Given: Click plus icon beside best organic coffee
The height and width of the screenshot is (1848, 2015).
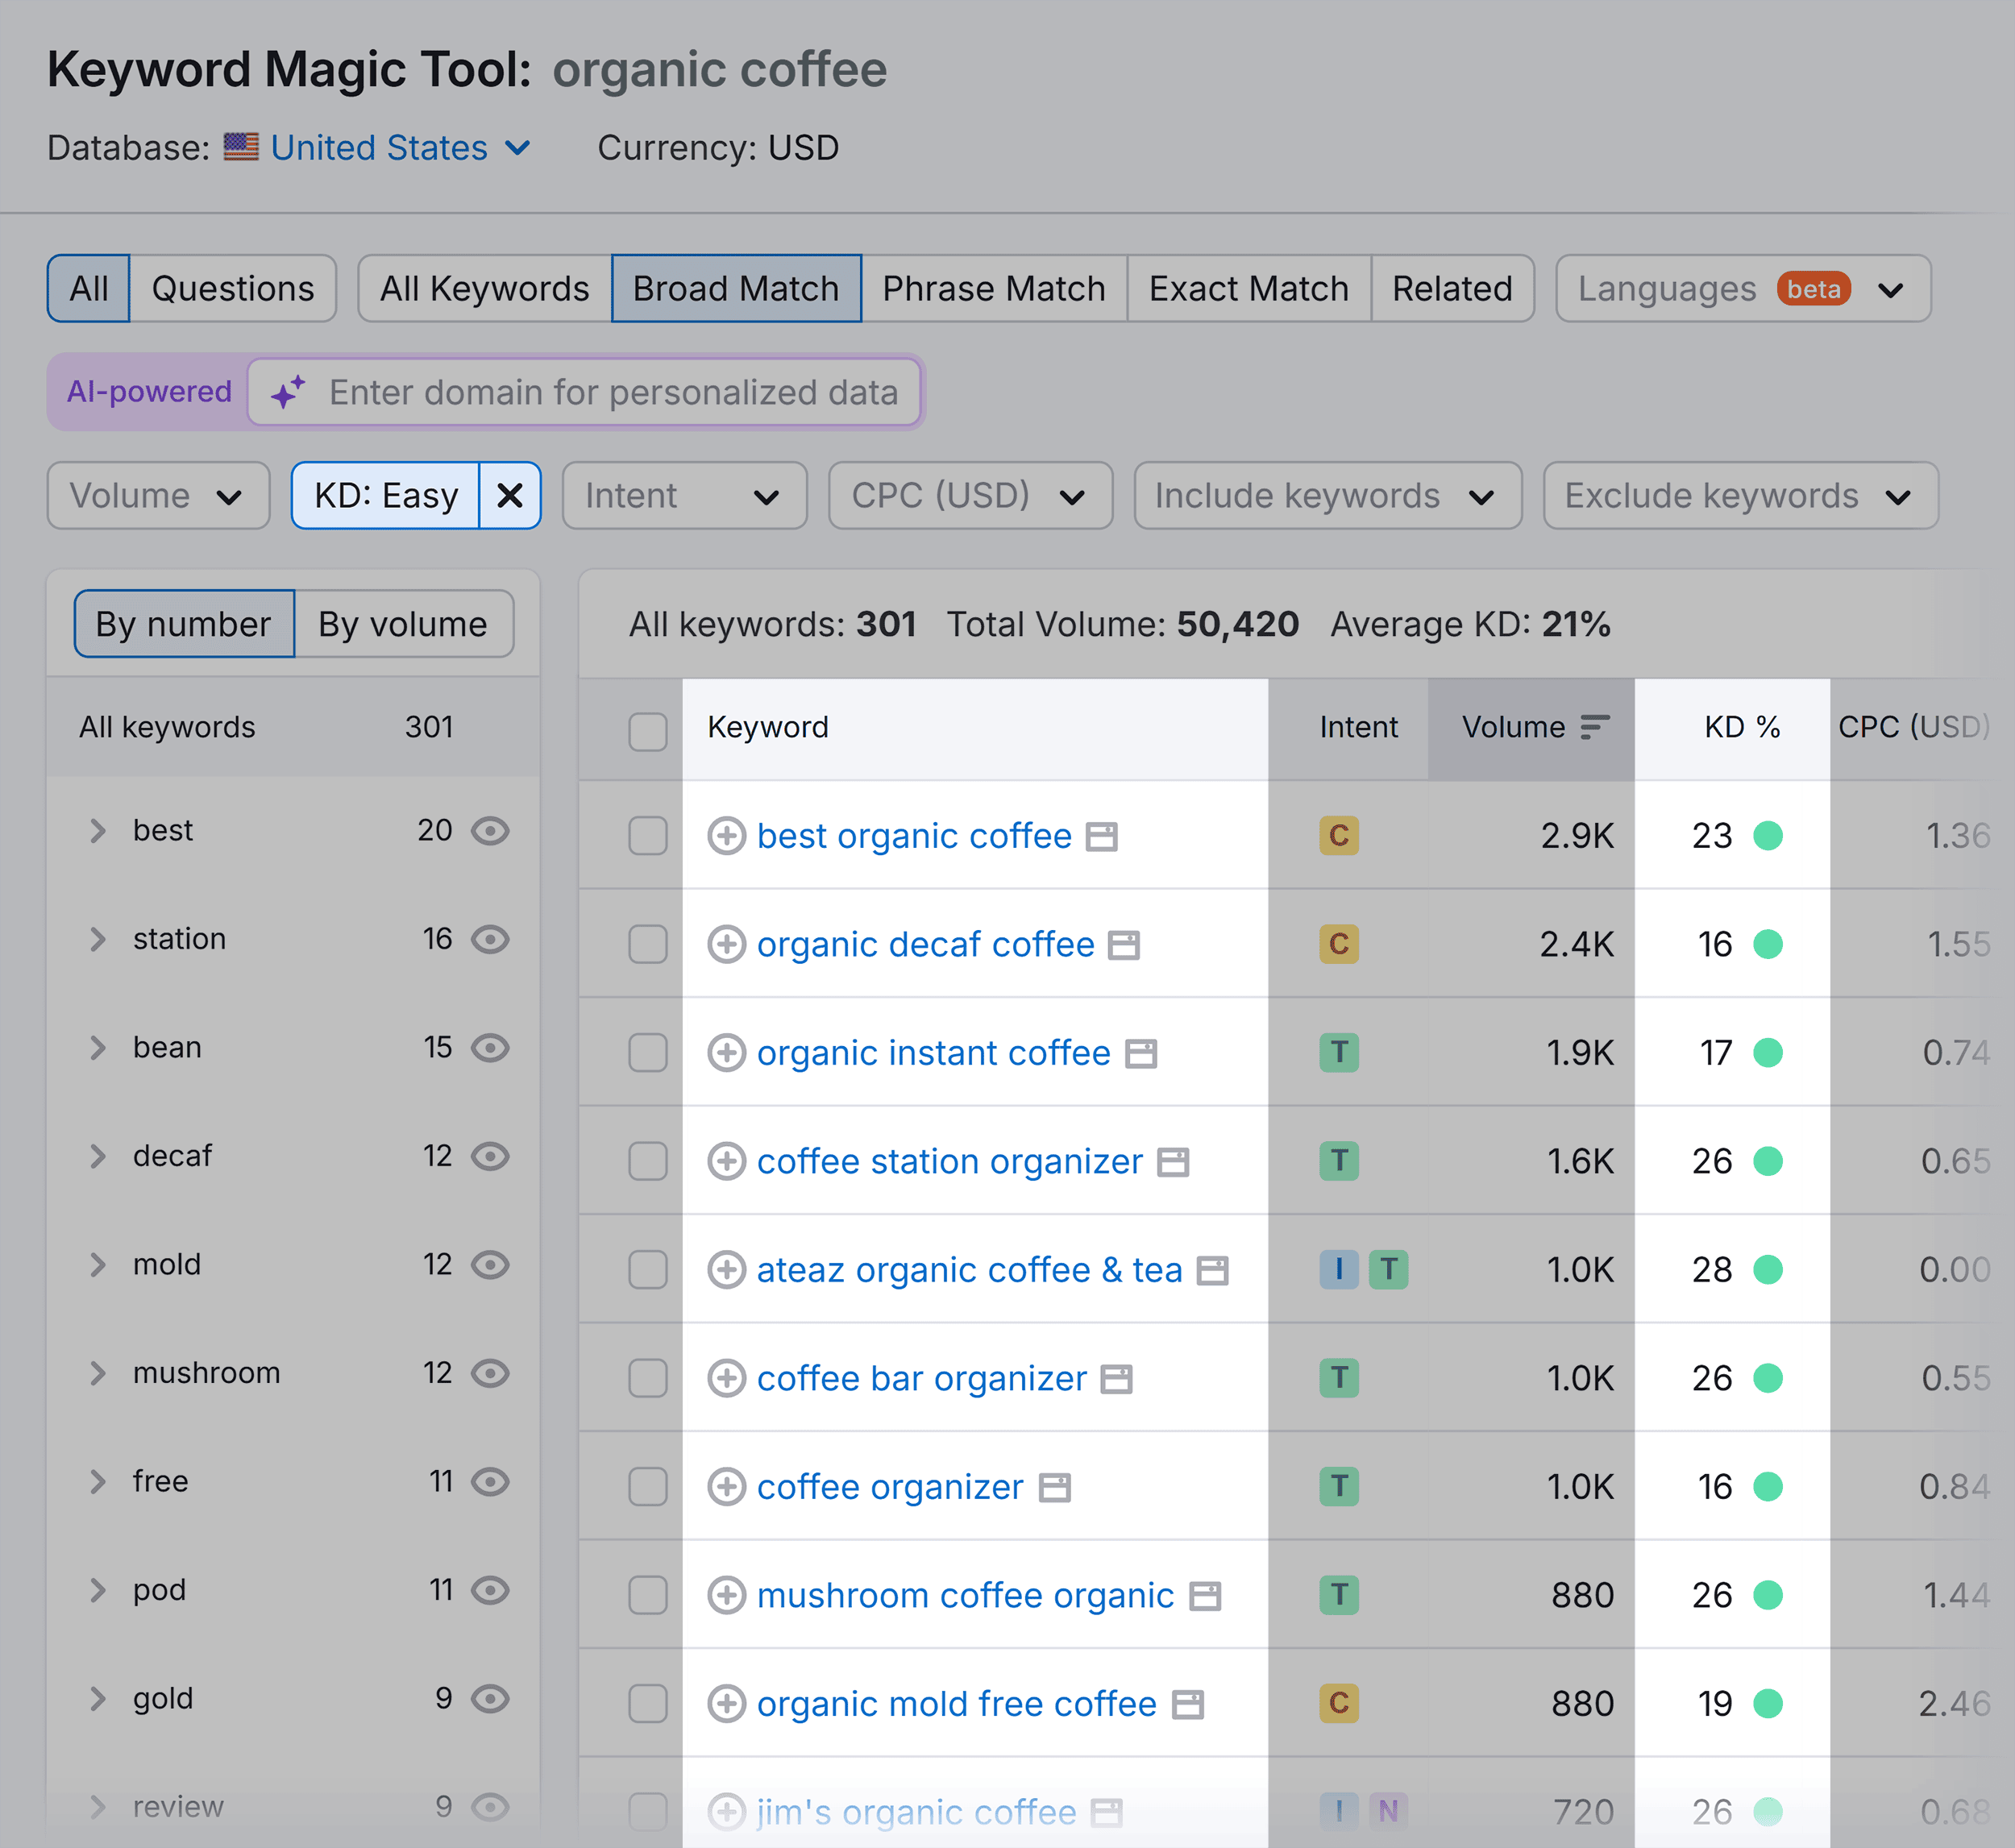Looking at the screenshot, I should tap(726, 835).
